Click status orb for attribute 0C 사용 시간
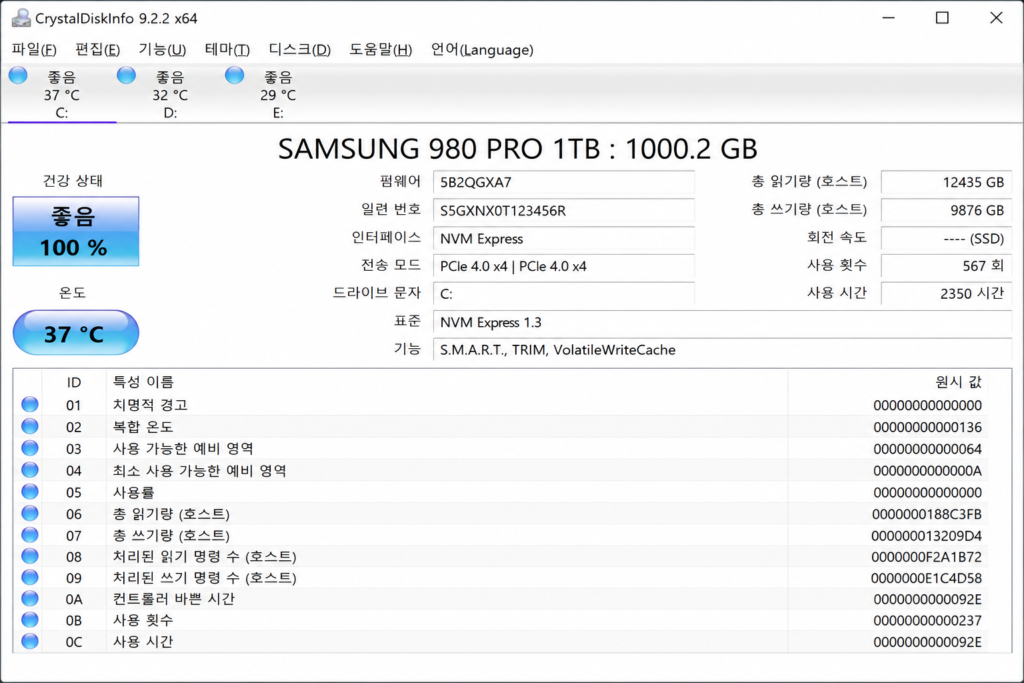Screen dimensions: 1024x683 (x=30, y=641)
